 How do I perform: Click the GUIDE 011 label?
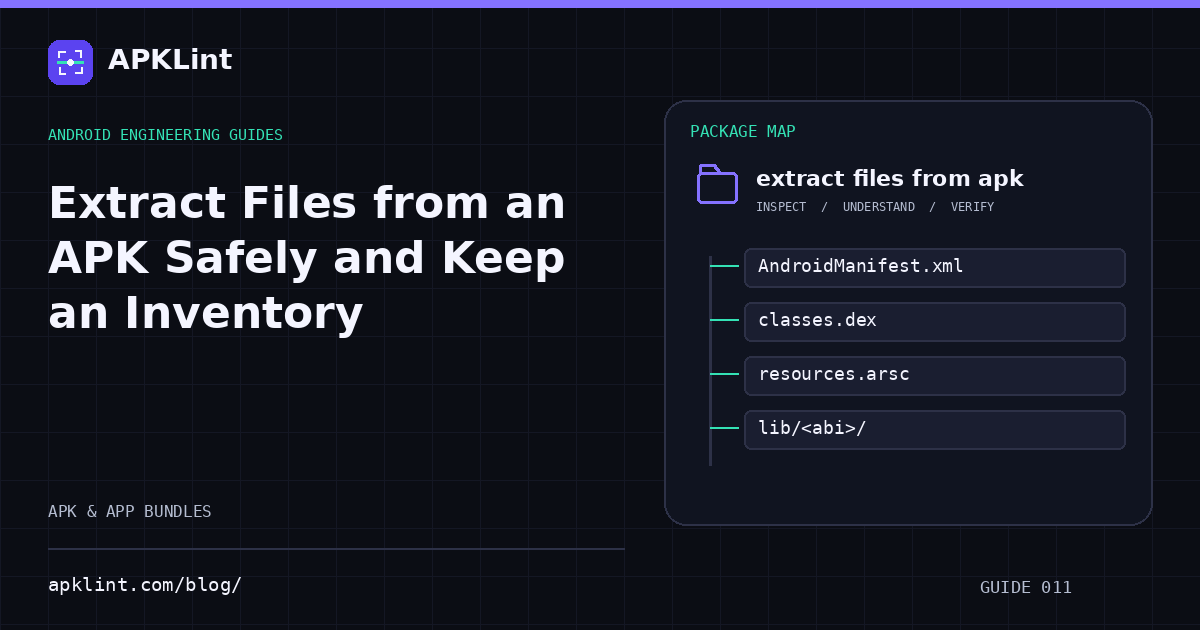click(x=1026, y=588)
